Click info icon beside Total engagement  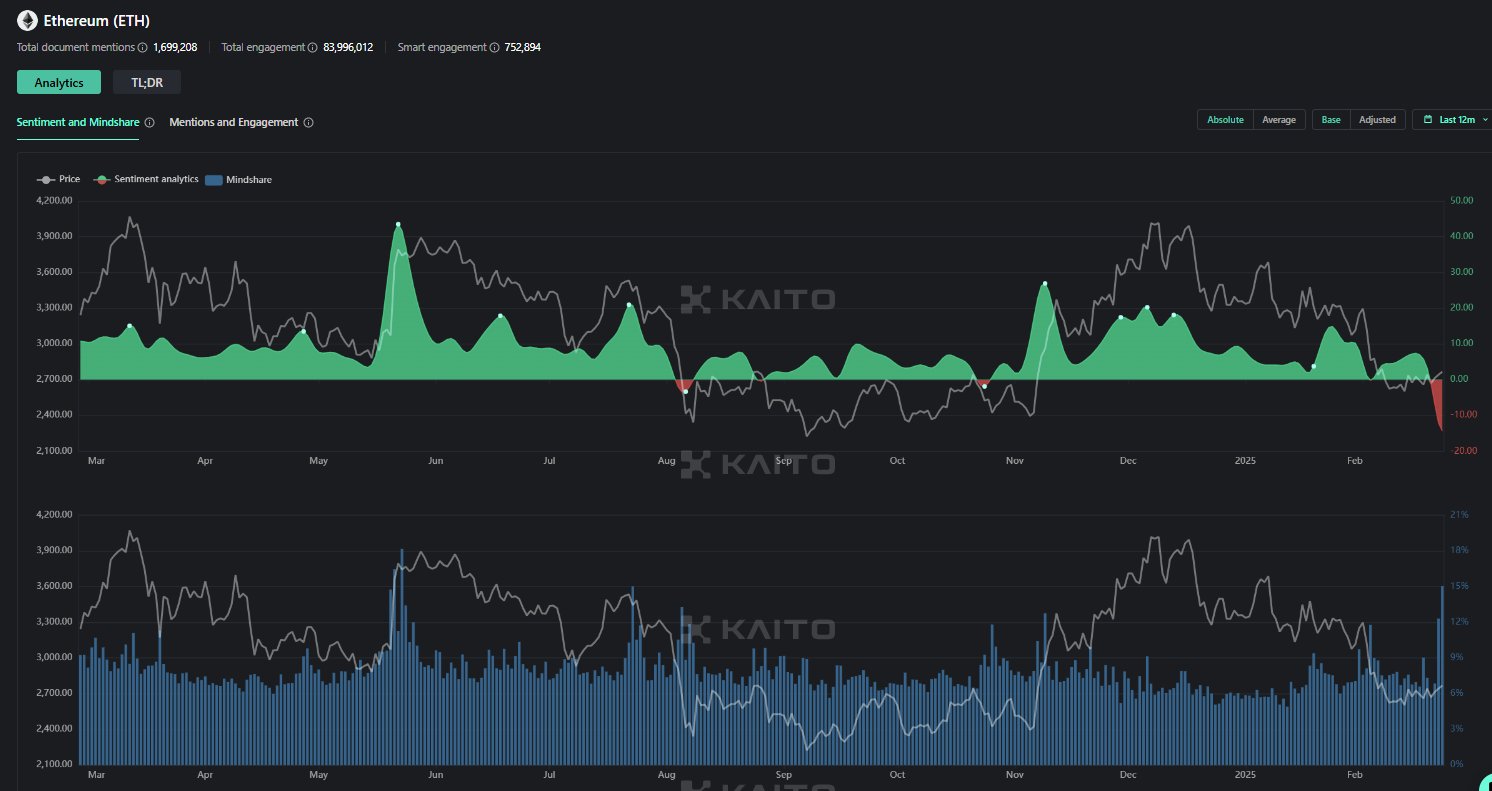tap(313, 47)
